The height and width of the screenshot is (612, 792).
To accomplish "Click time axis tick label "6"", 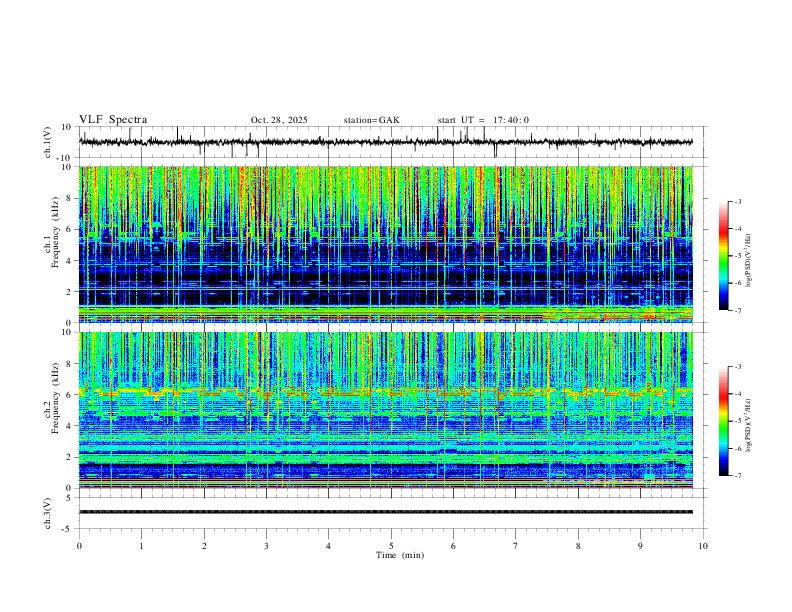I will [x=453, y=546].
